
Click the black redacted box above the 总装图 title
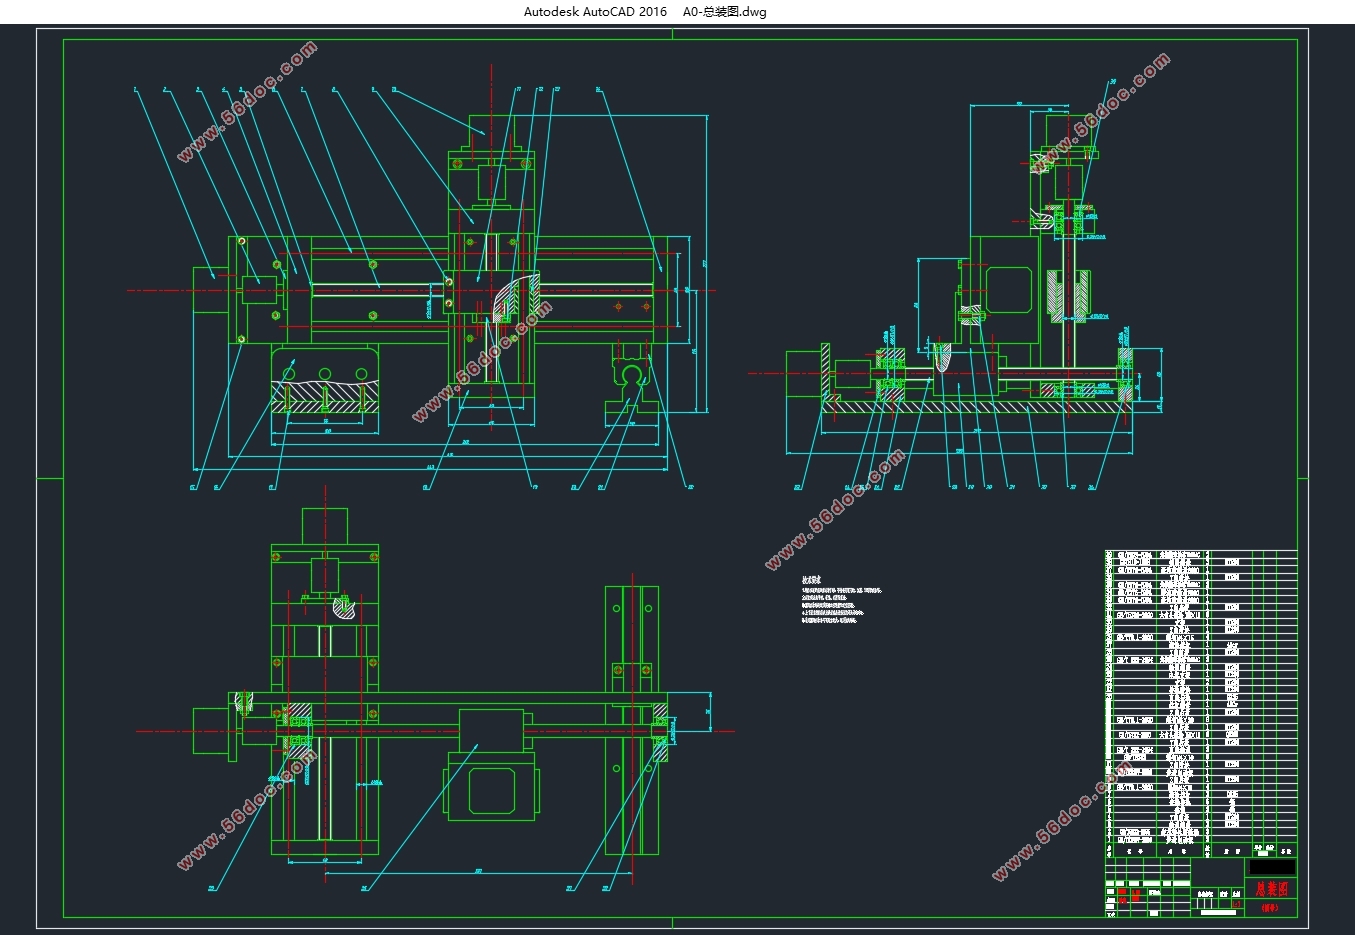[1272, 867]
